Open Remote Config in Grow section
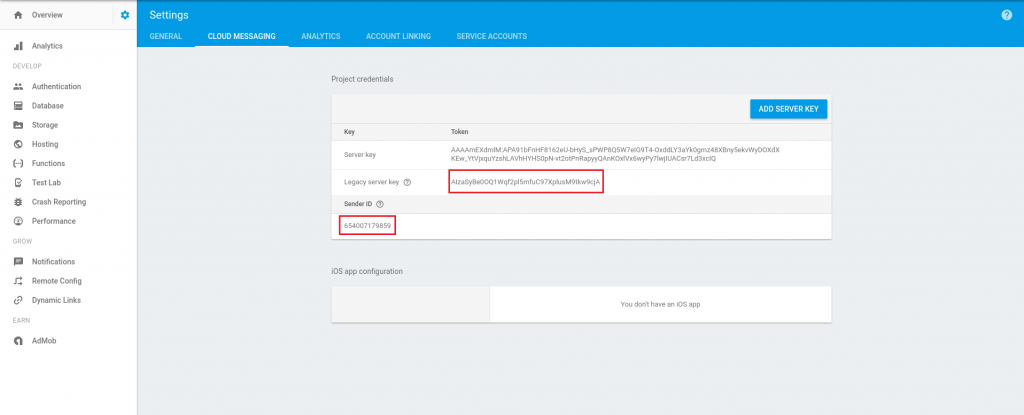 coord(56,281)
